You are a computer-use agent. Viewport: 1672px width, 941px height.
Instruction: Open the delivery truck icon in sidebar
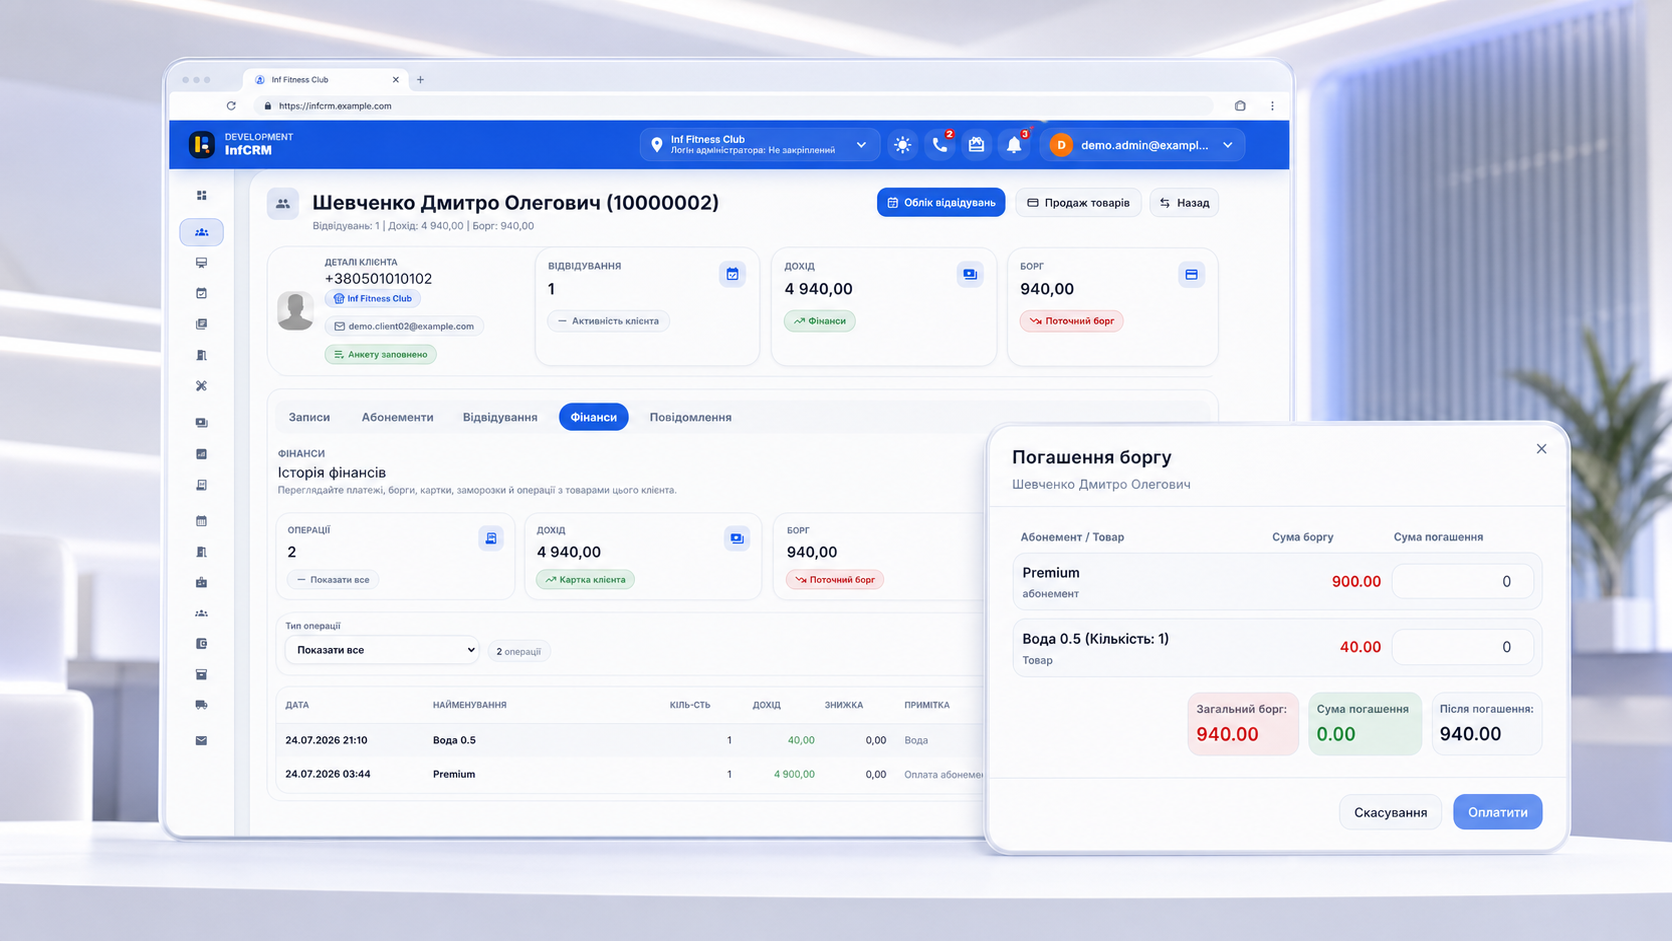point(201,705)
